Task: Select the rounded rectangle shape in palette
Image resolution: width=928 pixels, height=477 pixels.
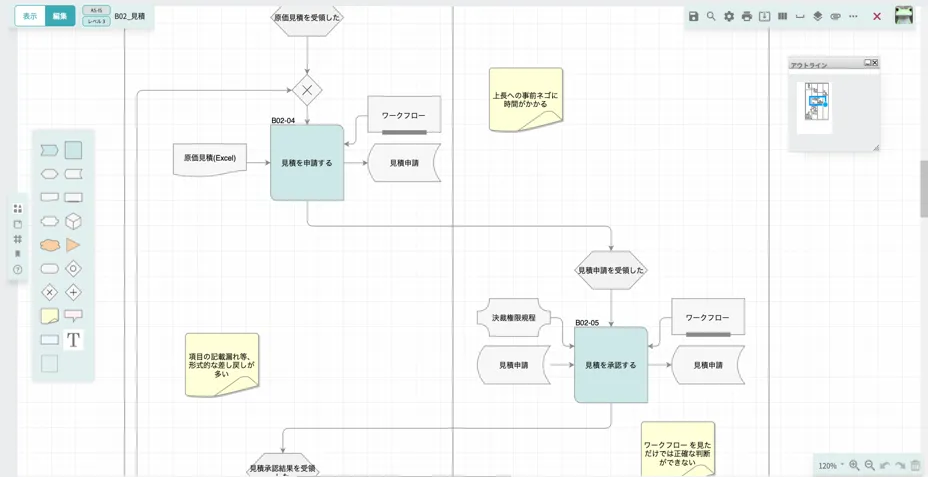Action: click(50, 269)
